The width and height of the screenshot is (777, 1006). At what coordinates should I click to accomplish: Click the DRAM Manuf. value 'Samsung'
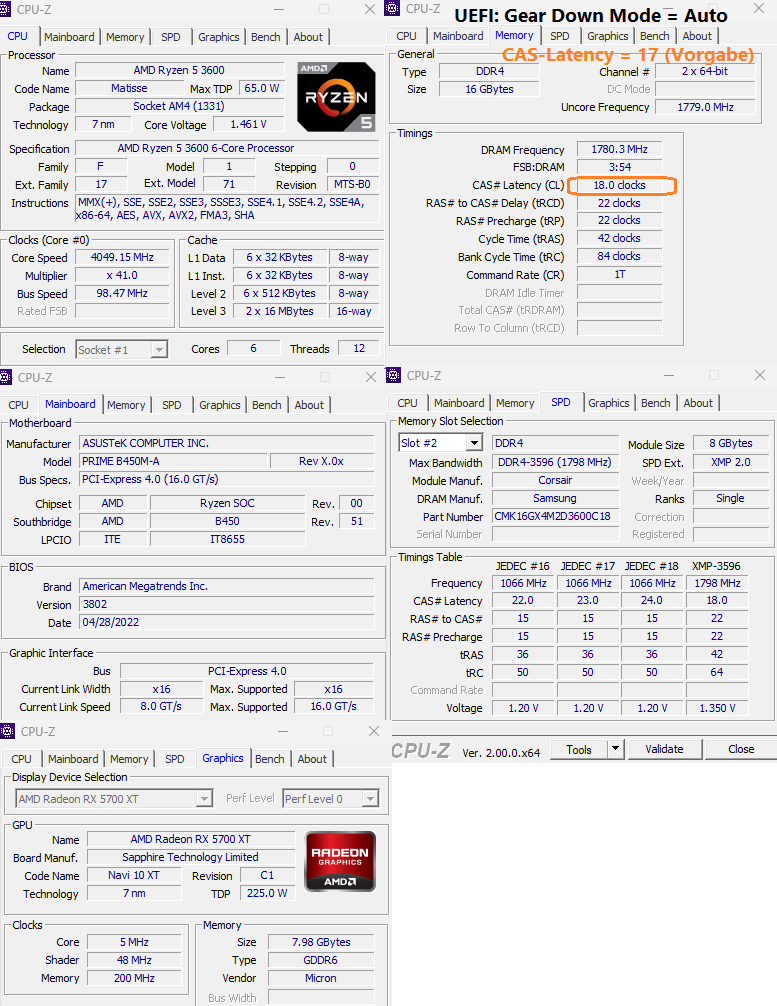click(x=555, y=498)
